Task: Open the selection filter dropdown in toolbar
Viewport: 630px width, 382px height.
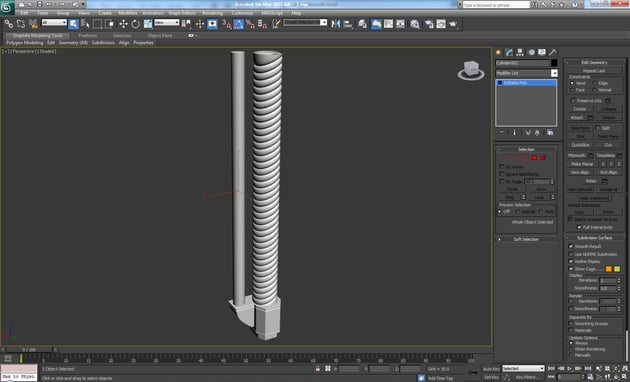Action: 54,23
